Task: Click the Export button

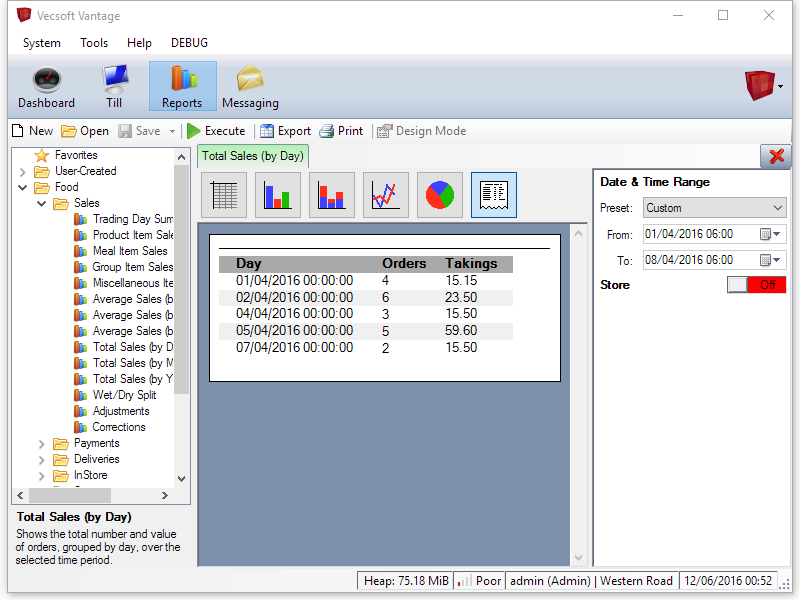Action: point(285,131)
